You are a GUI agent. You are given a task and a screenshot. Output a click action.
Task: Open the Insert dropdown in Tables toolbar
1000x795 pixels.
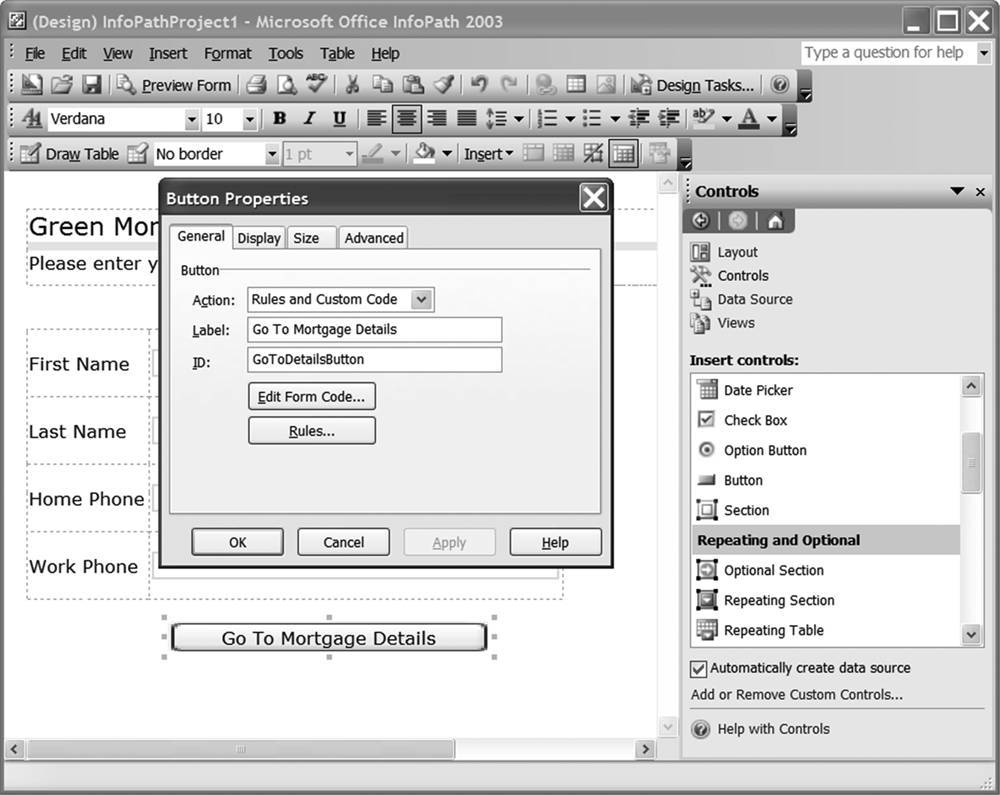point(489,154)
